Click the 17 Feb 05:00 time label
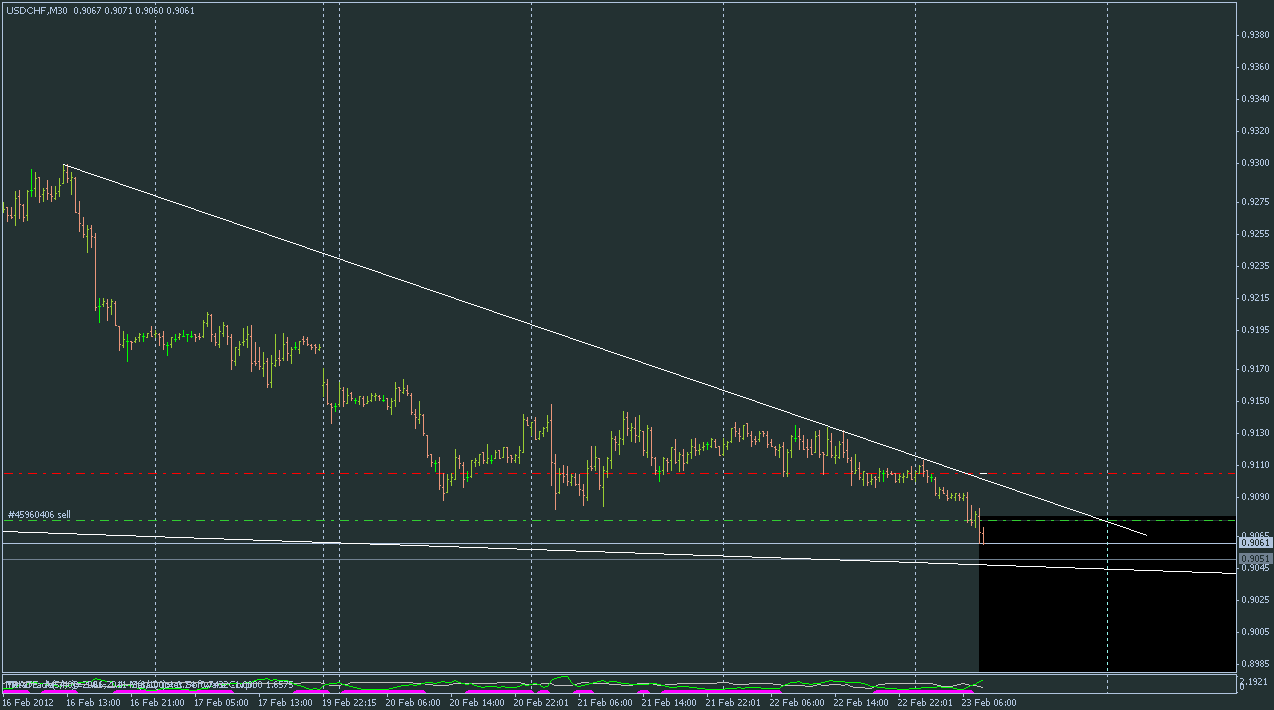1274x710 pixels. (x=221, y=703)
